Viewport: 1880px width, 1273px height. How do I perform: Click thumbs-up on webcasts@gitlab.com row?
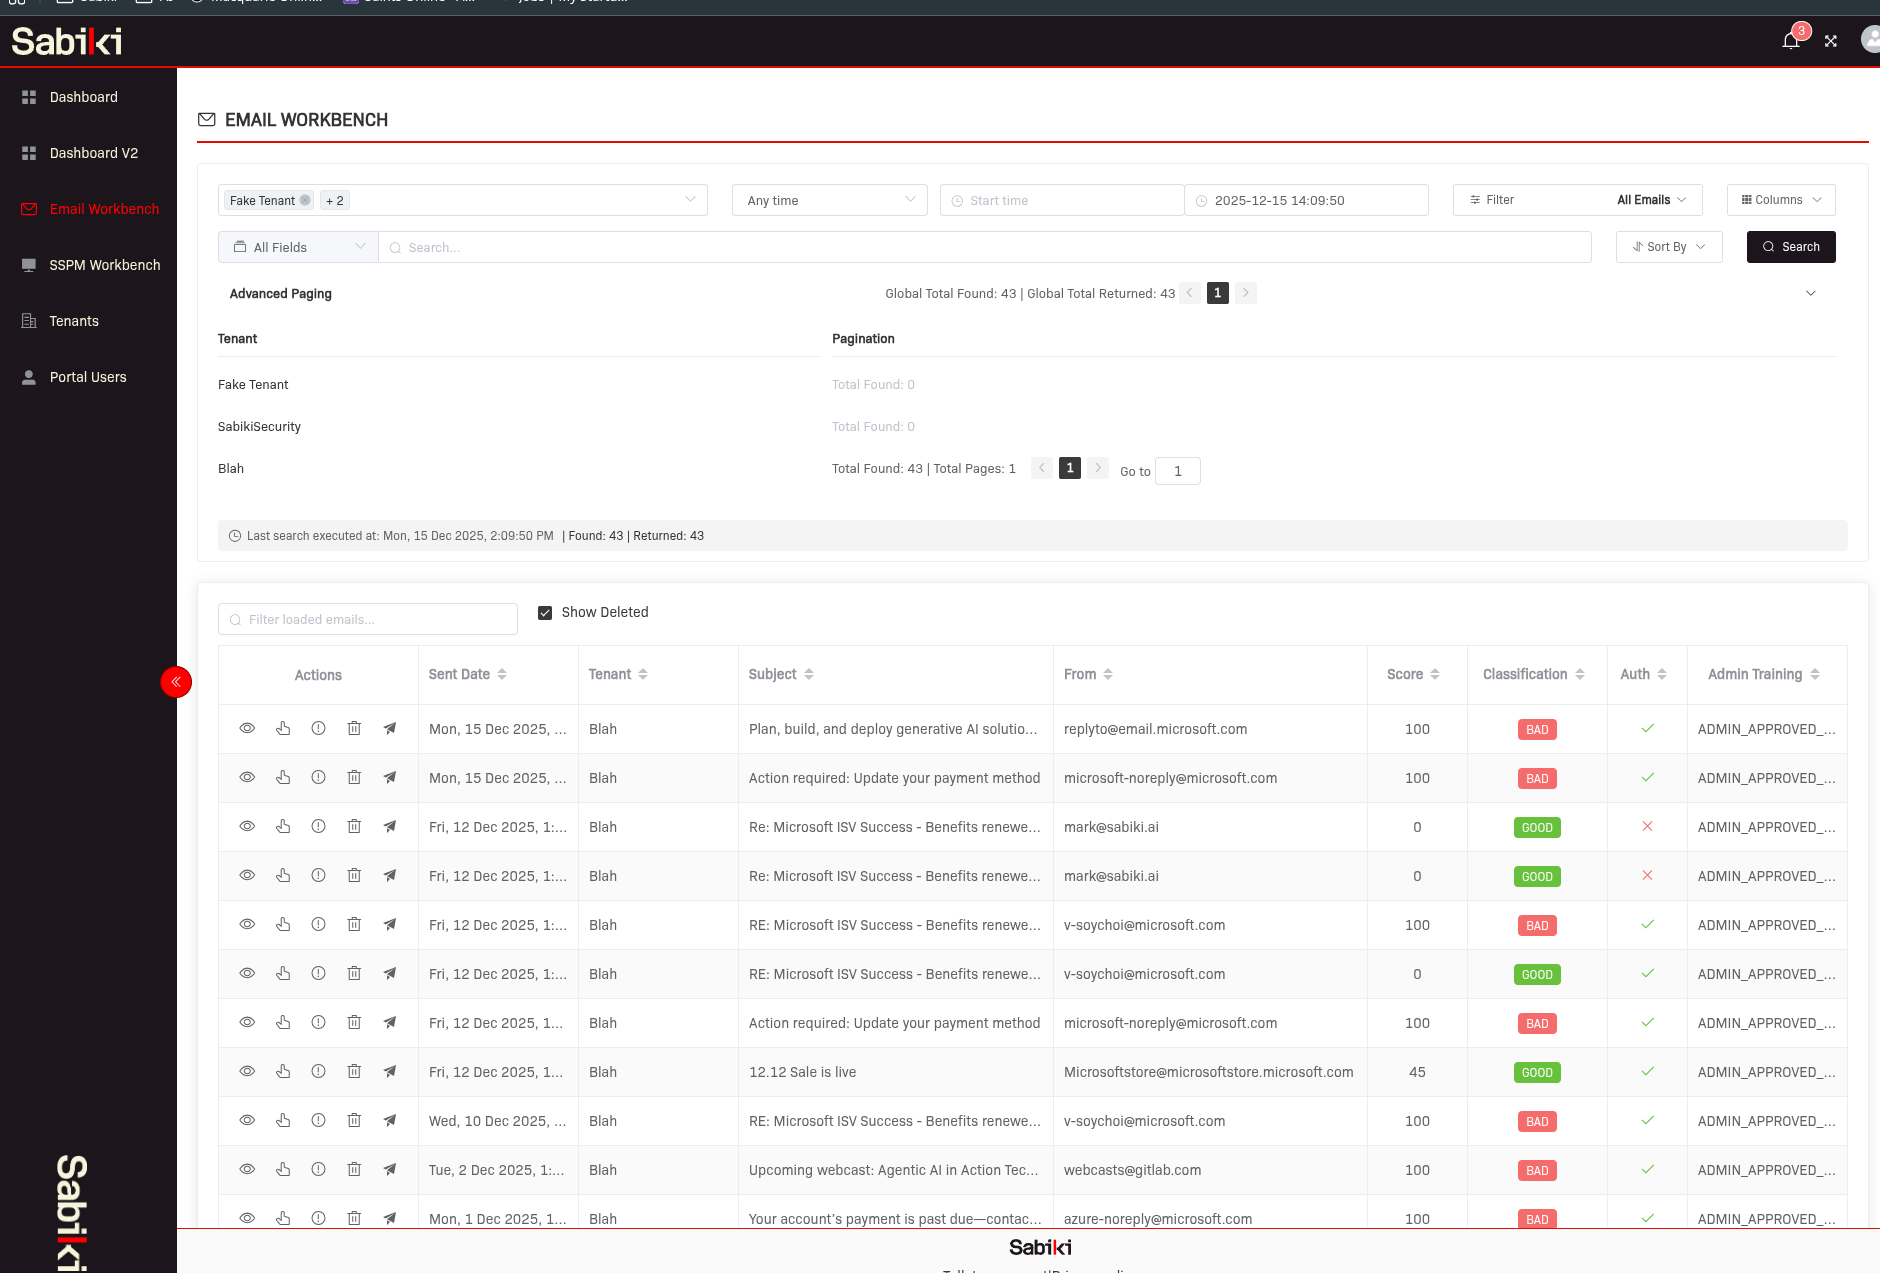(x=283, y=1170)
